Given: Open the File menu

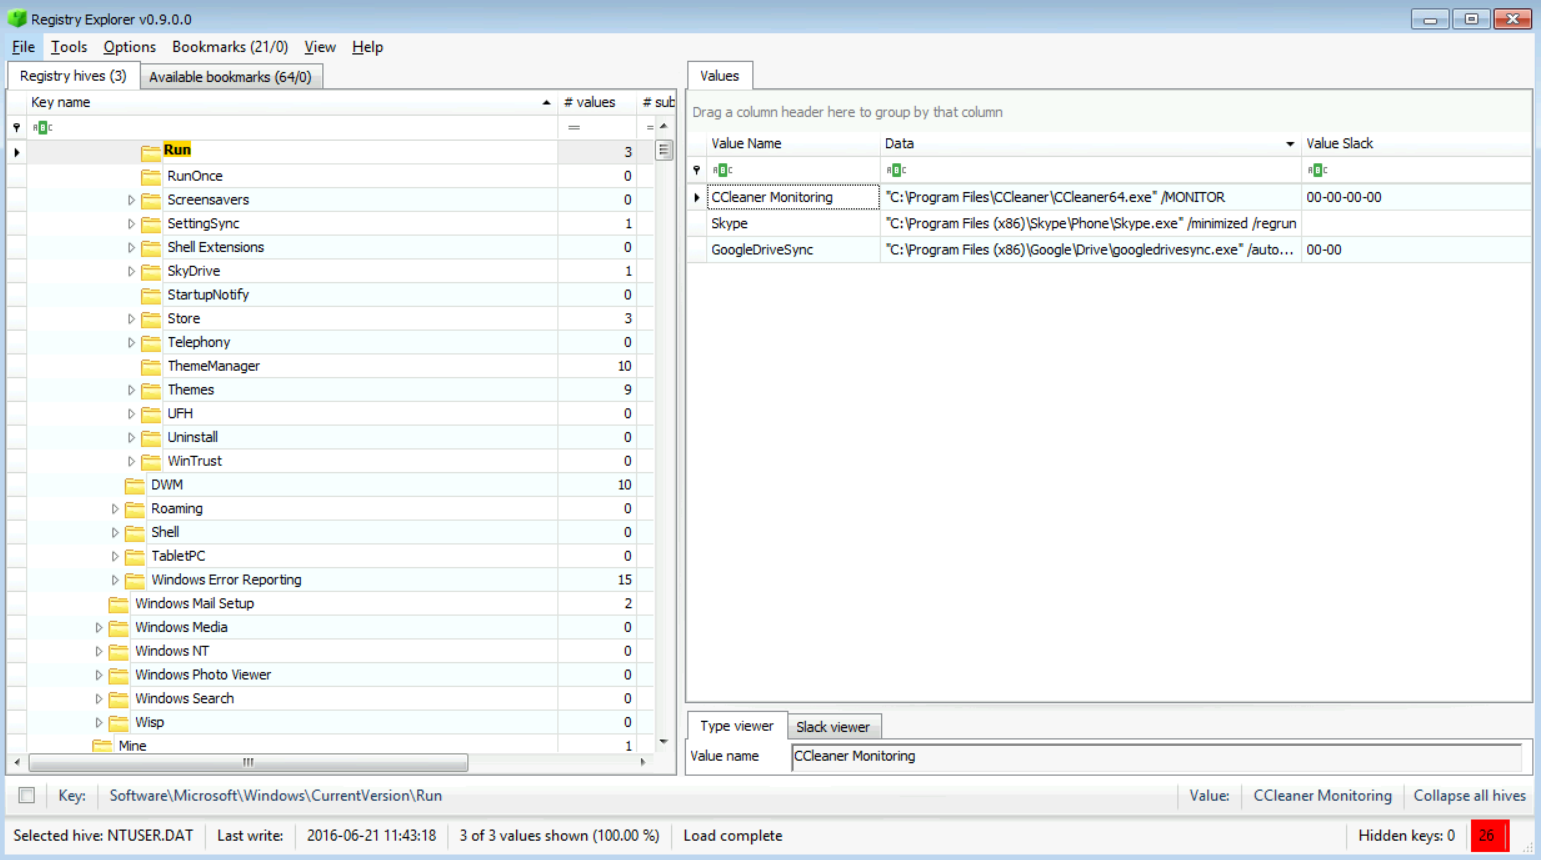Looking at the screenshot, I should click(x=23, y=47).
